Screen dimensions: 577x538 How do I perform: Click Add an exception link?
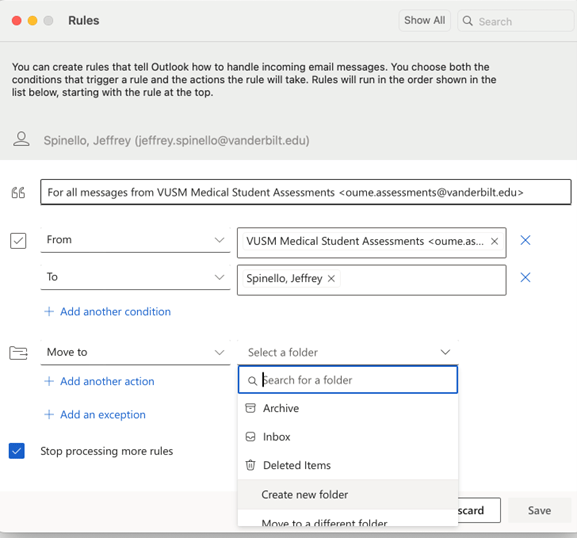[103, 415]
